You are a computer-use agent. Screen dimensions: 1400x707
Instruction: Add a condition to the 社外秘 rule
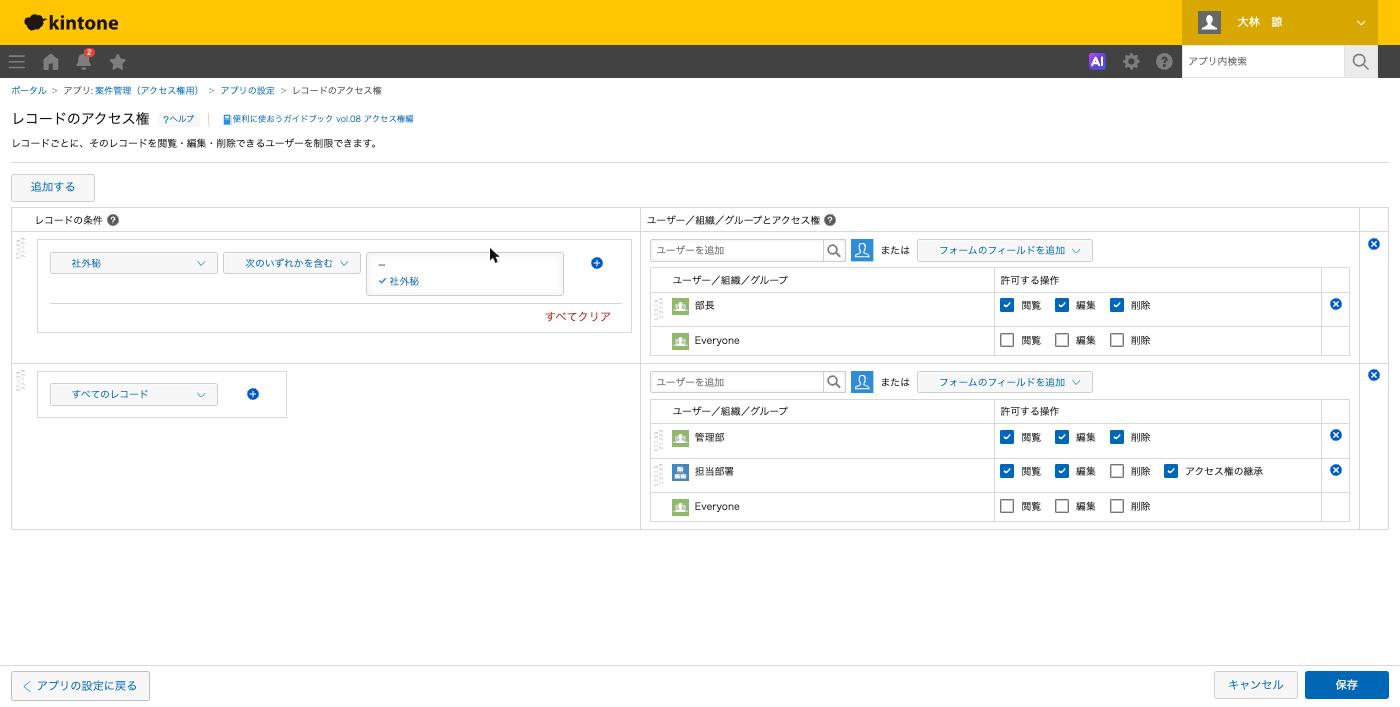coord(597,263)
